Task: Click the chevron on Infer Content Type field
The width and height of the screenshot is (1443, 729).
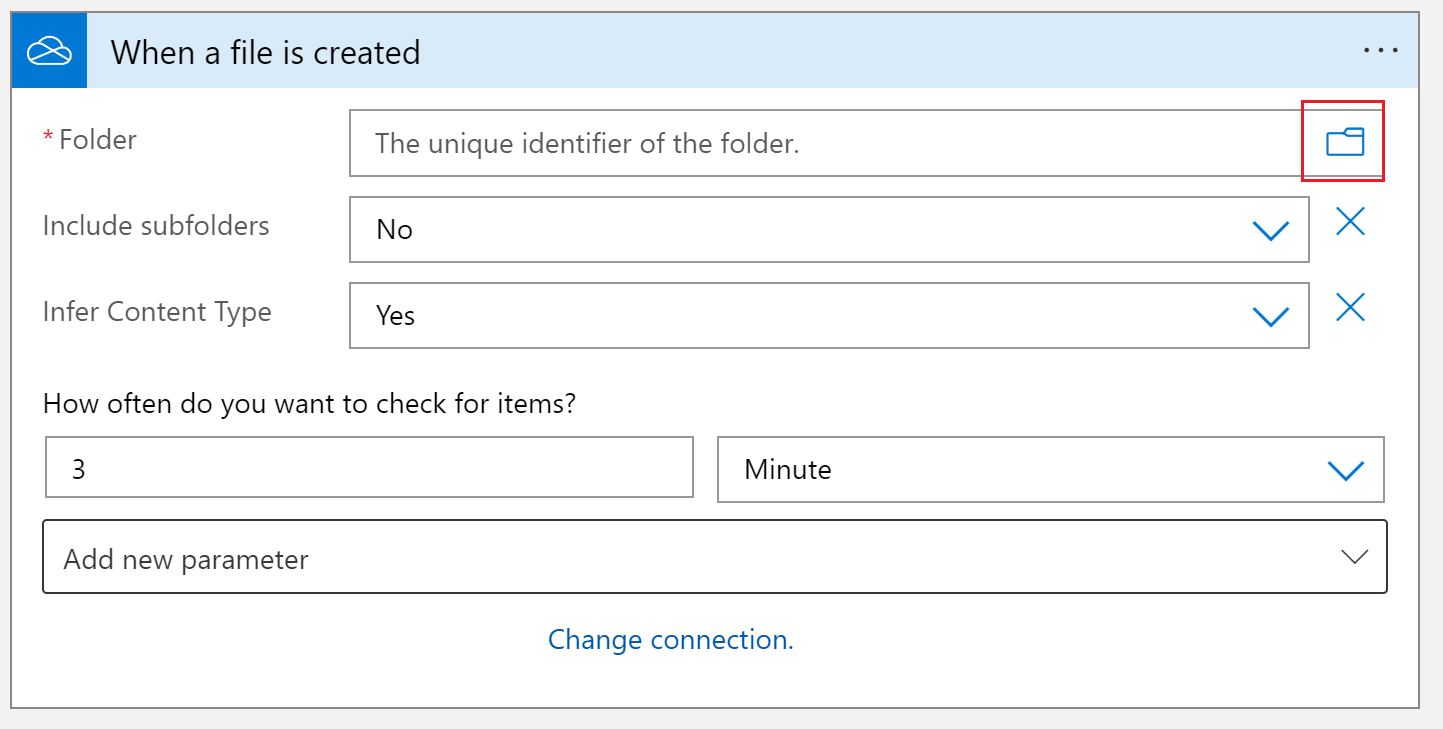Action: [x=1271, y=315]
